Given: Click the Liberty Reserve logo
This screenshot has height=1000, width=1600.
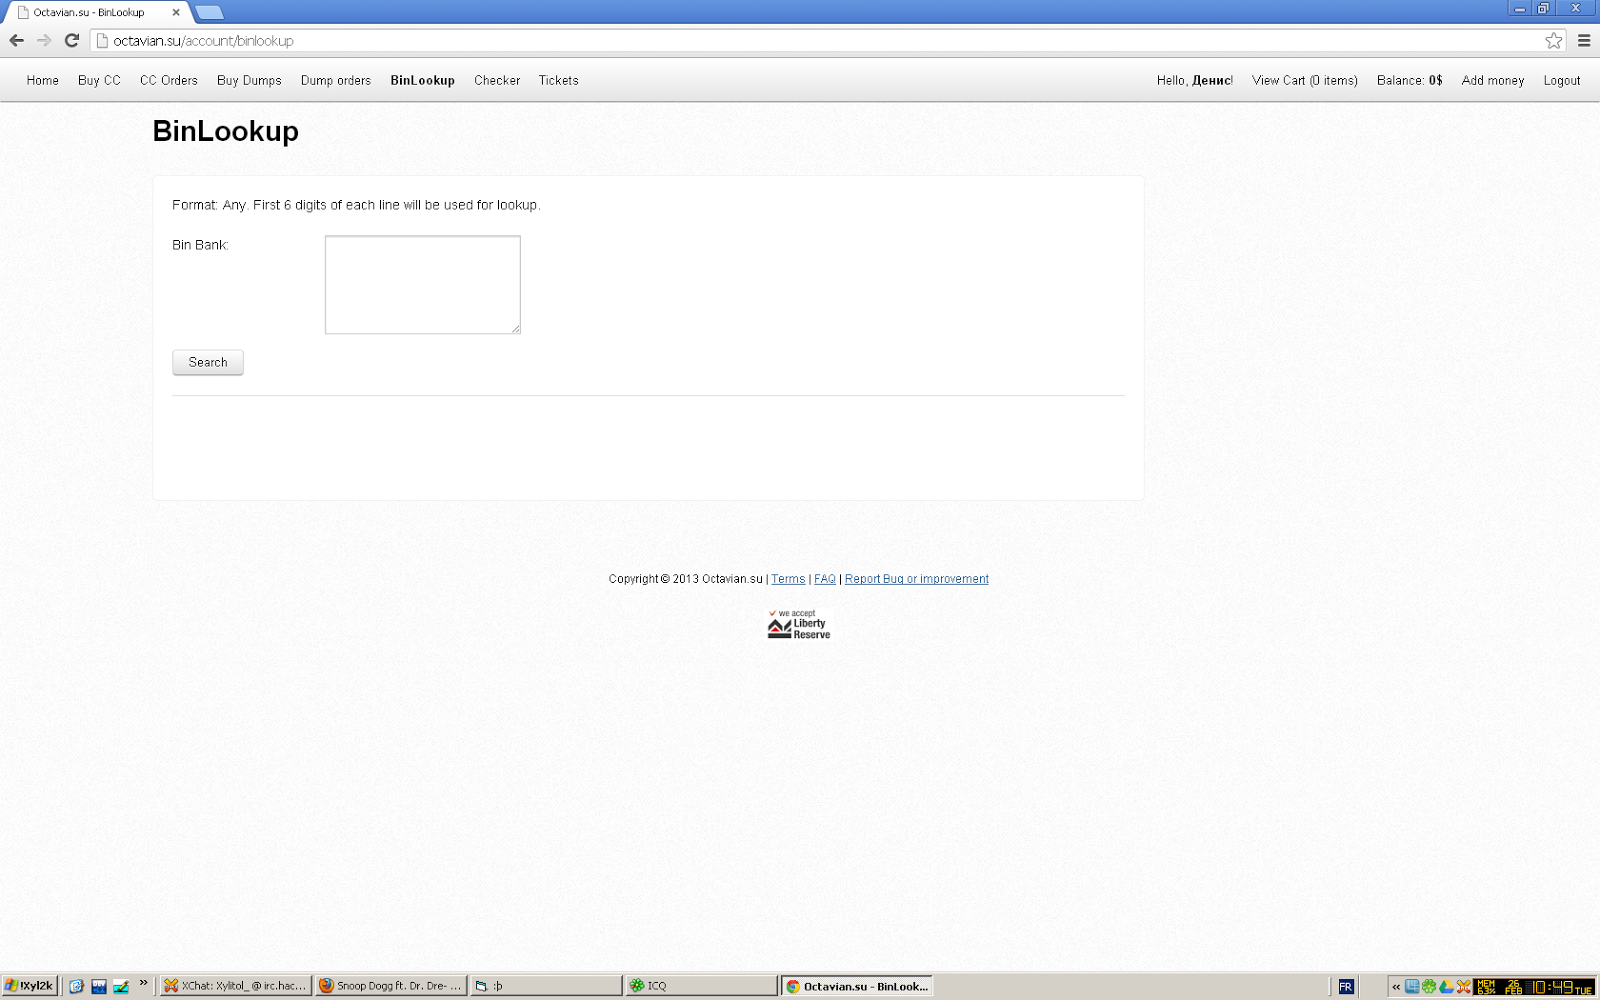Looking at the screenshot, I should [799, 625].
